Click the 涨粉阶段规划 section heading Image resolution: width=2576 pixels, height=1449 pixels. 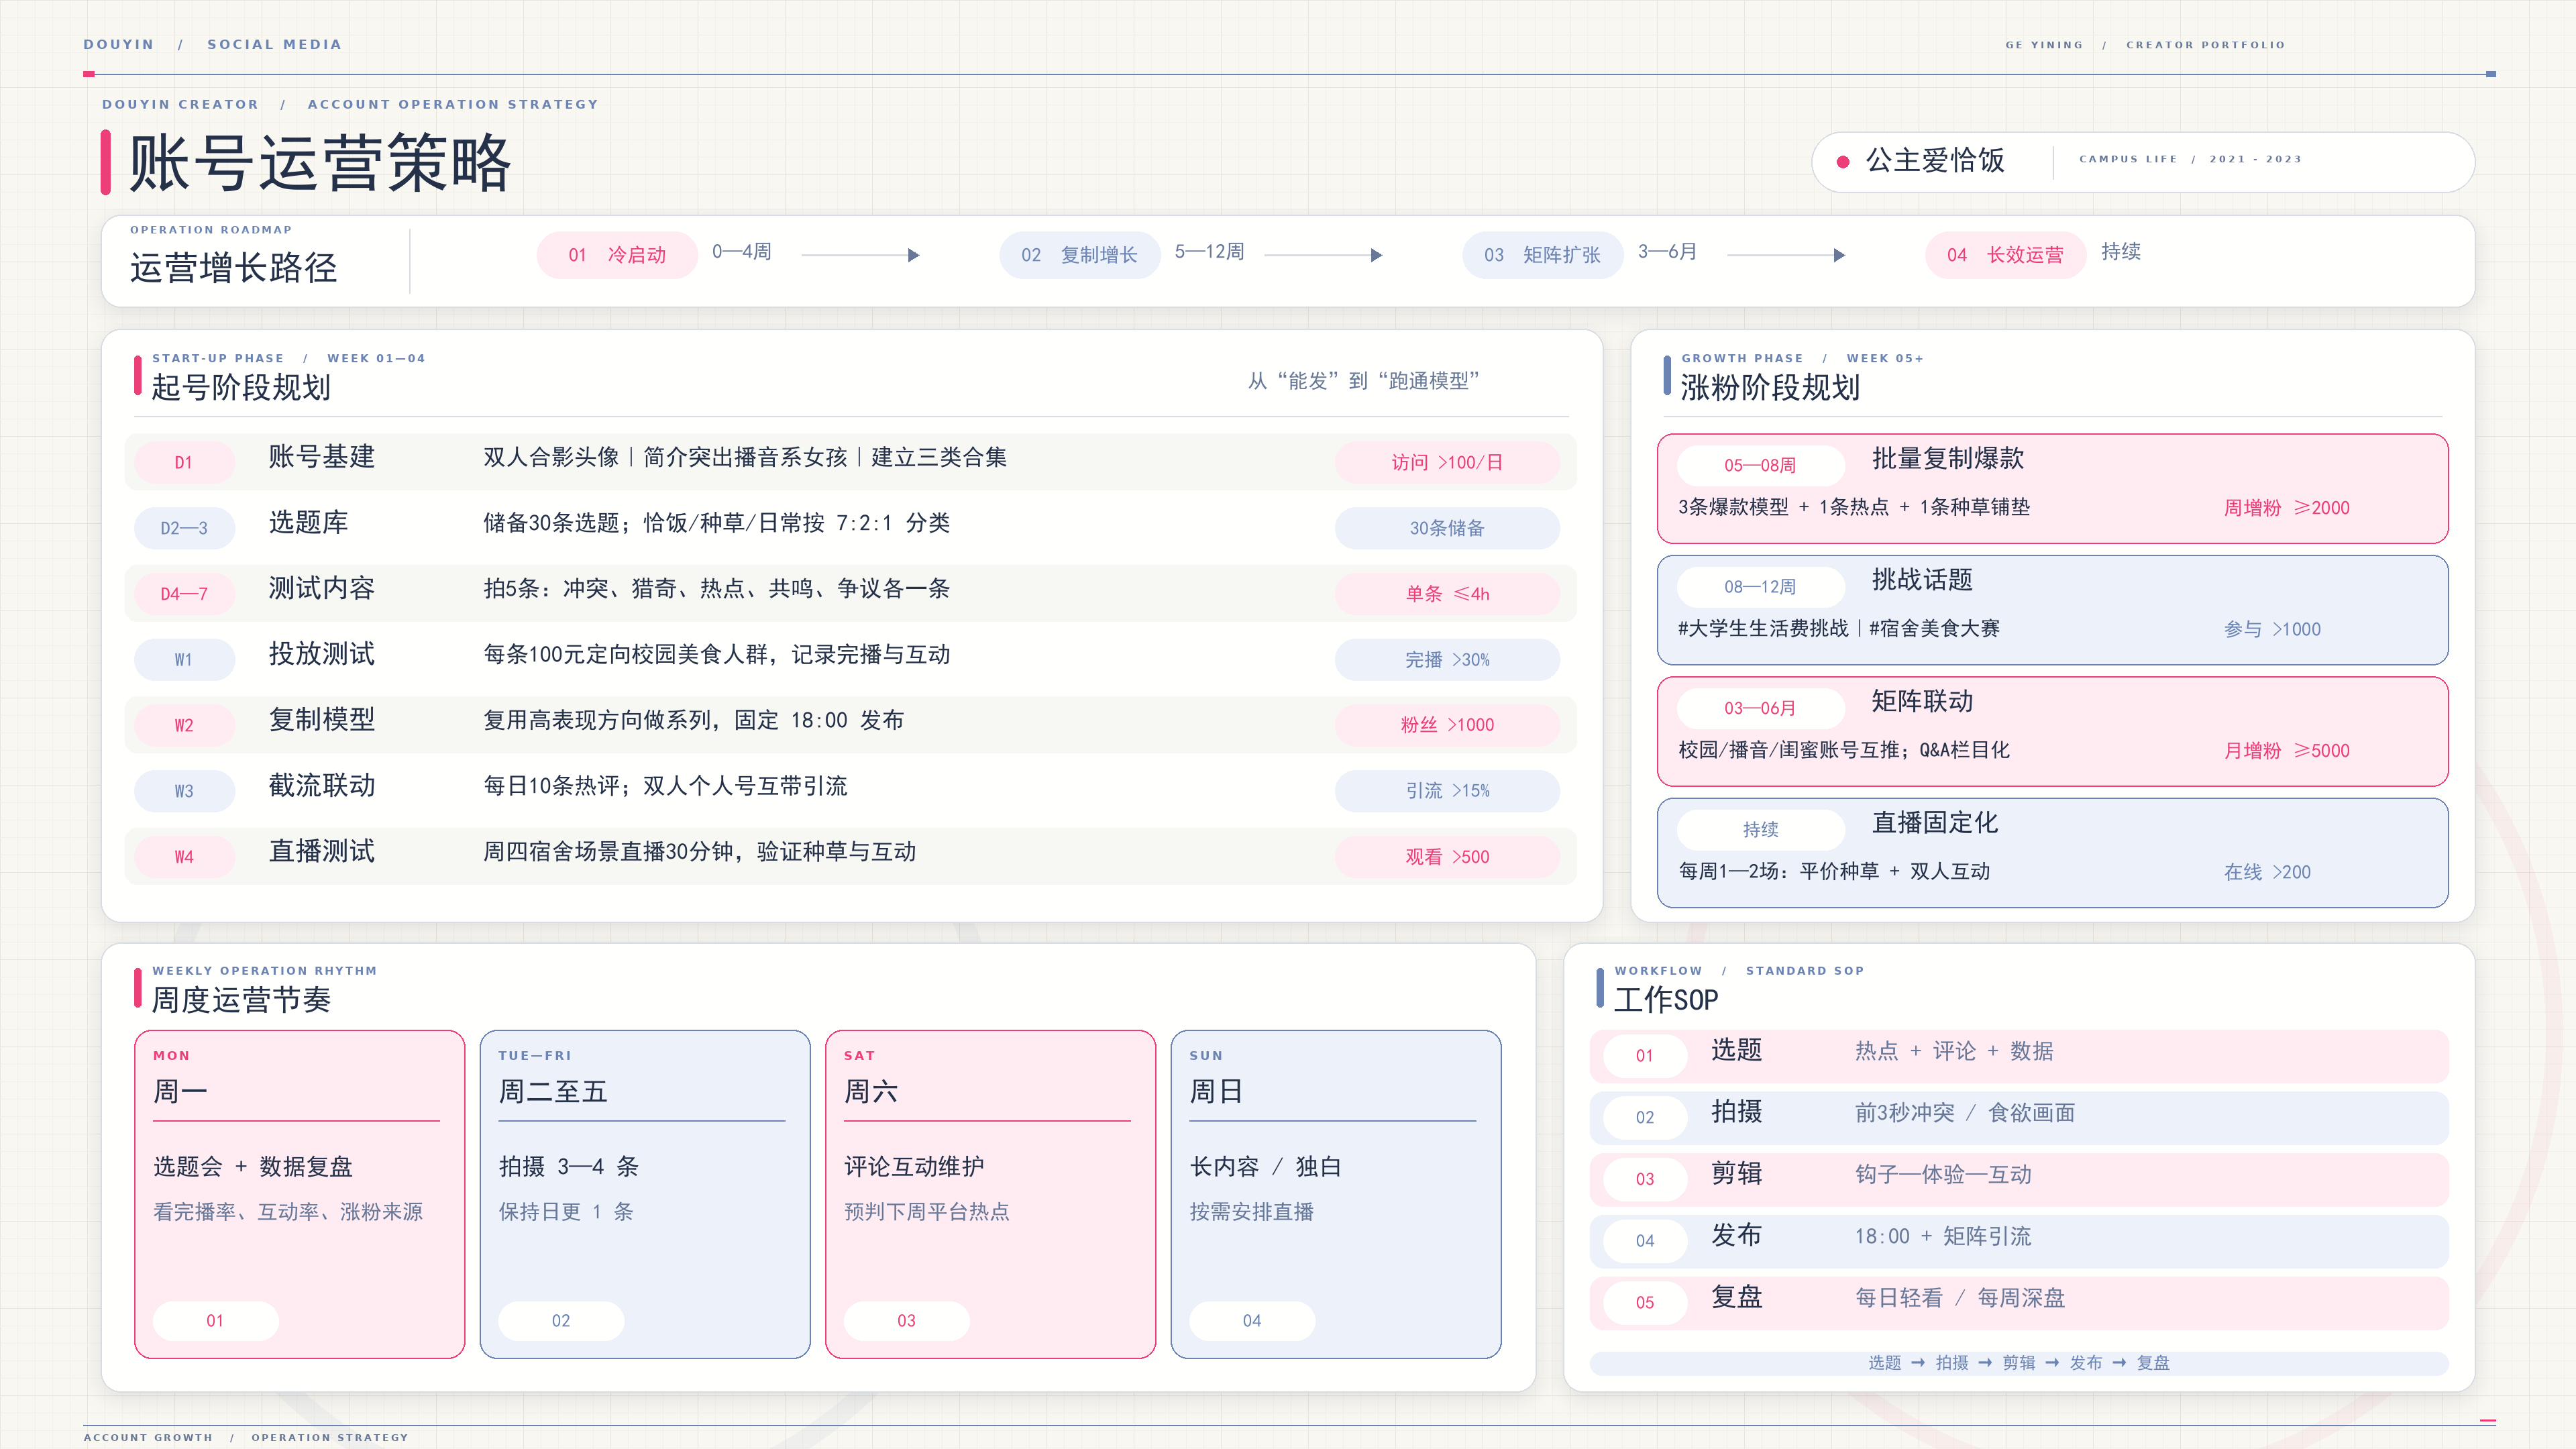pos(1770,388)
